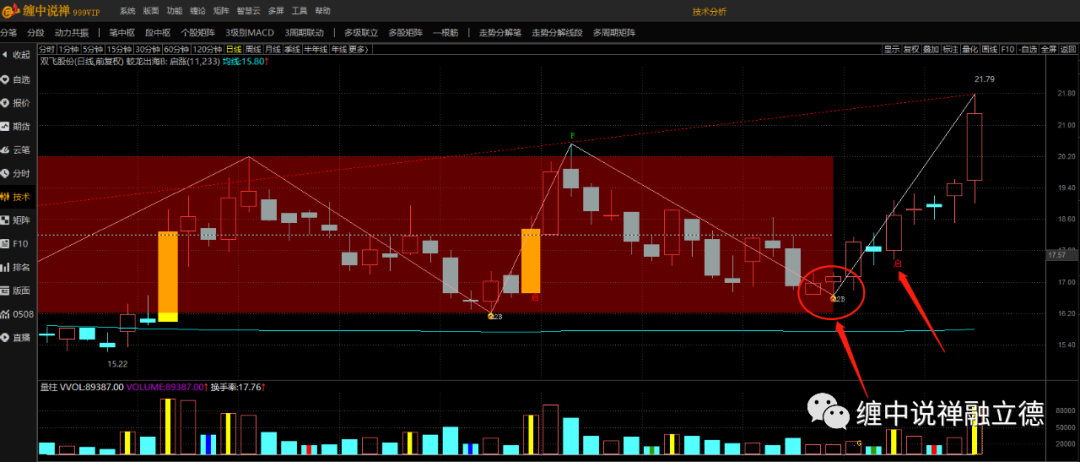
Task: Enable 3周期联动 view
Action: (x=304, y=33)
